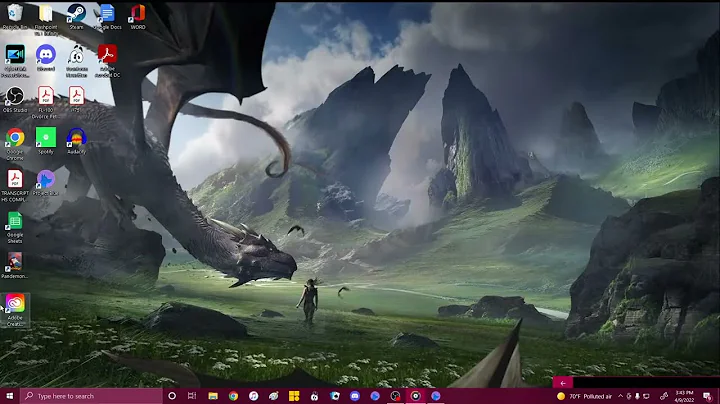Launch OBS Studio from desktop
This screenshot has width=720, height=404.
coord(15,100)
